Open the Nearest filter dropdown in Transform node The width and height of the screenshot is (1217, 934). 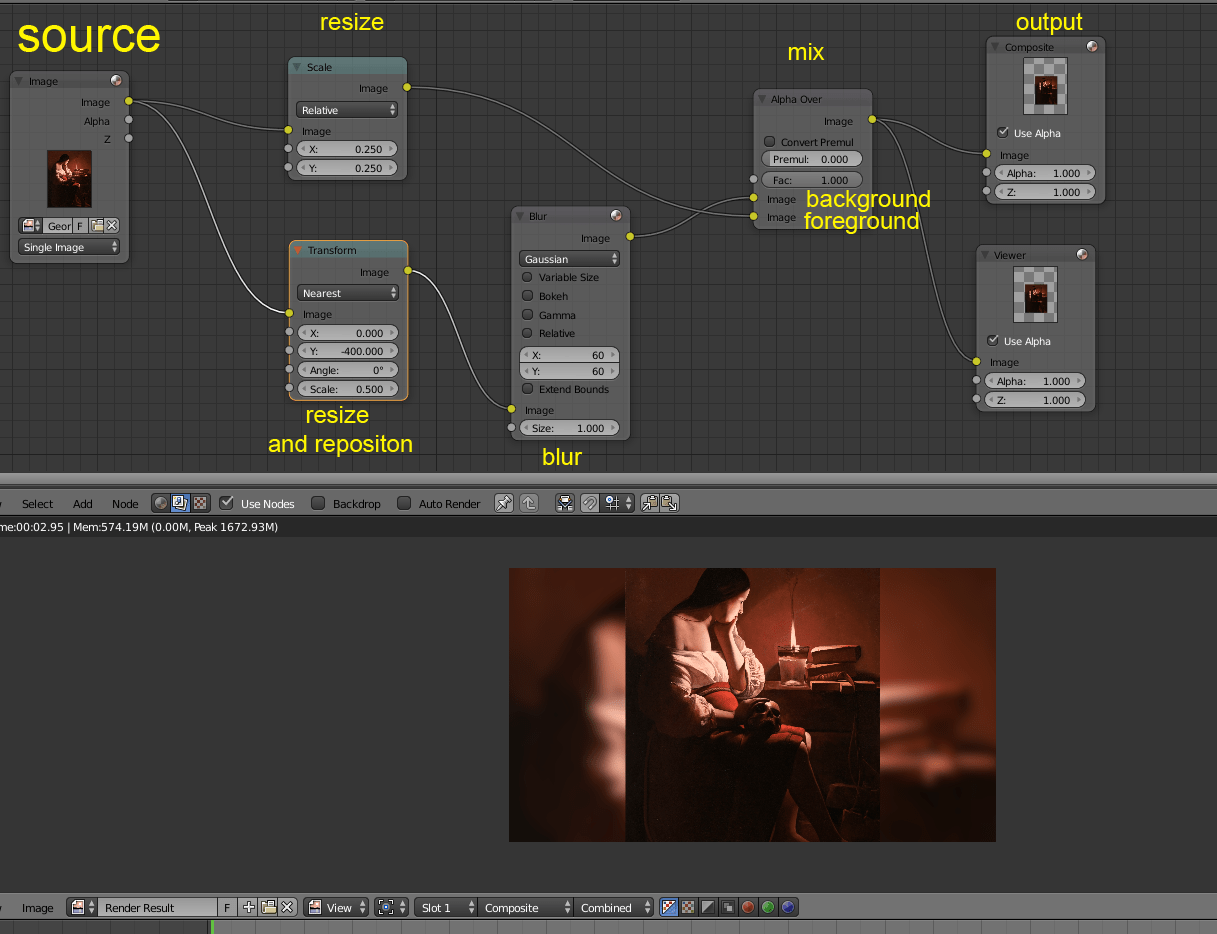pyautogui.click(x=349, y=293)
